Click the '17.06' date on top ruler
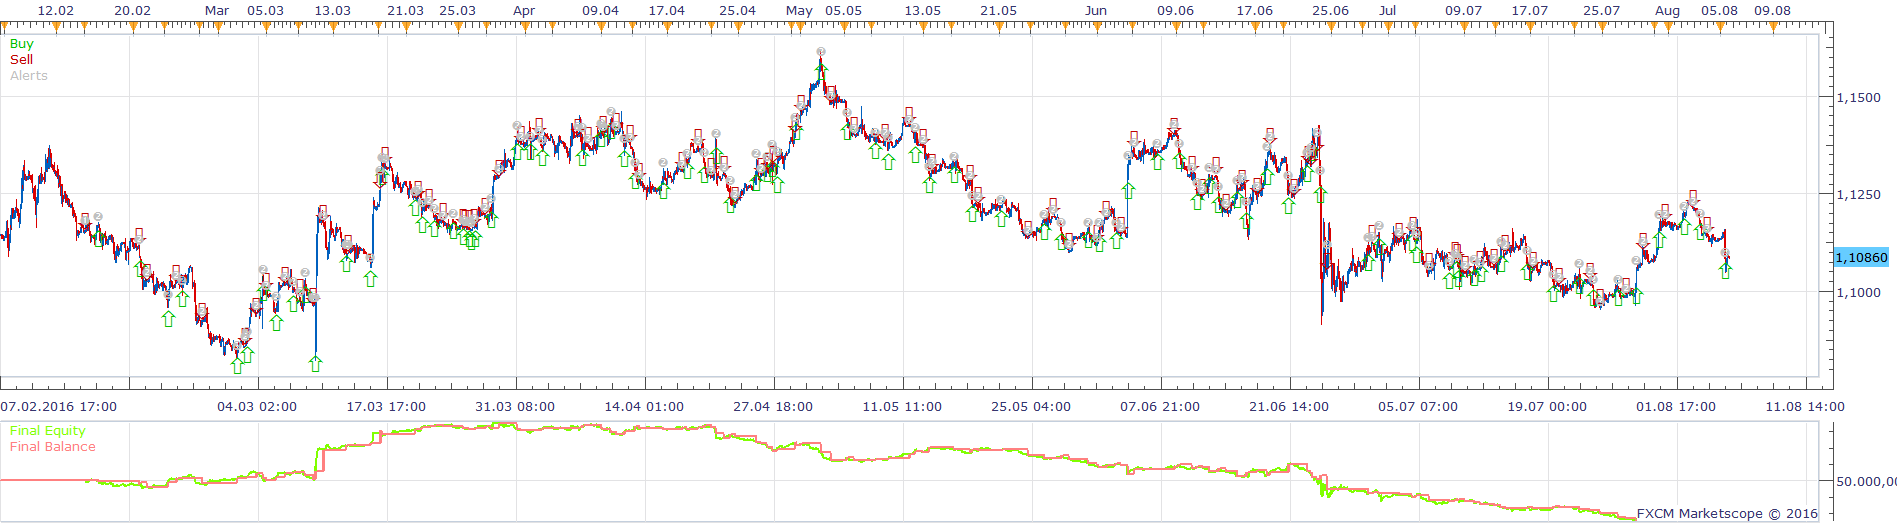 tap(1254, 10)
